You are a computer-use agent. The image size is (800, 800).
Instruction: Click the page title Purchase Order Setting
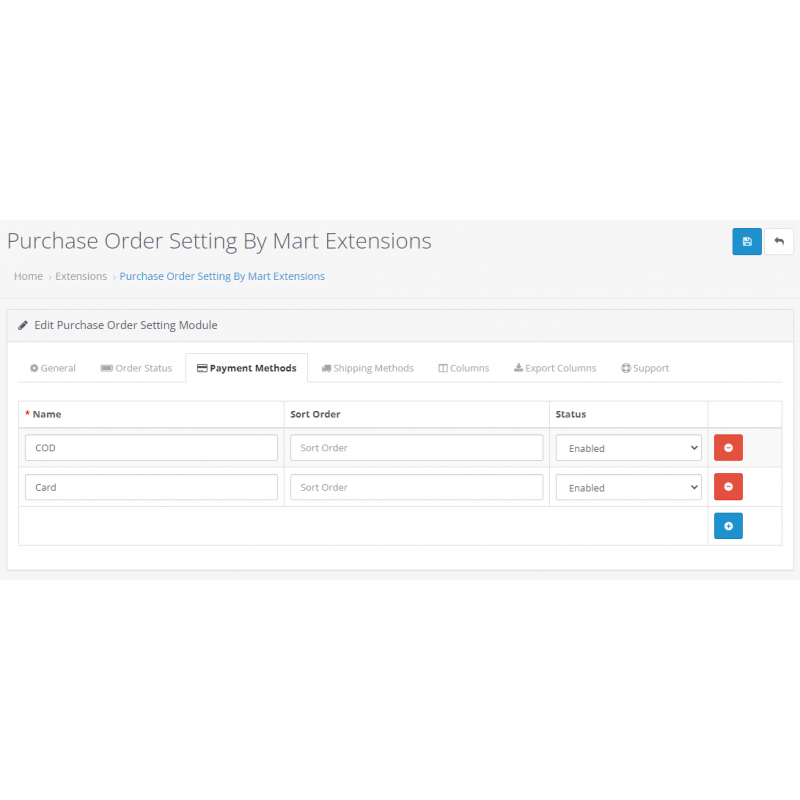click(219, 241)
